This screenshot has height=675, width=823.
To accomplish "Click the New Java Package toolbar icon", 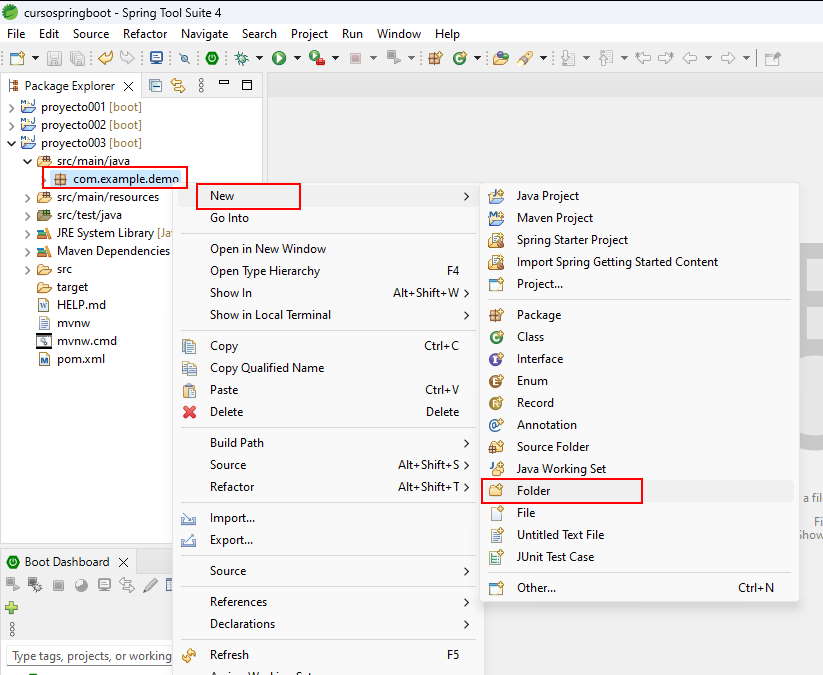I will point(435,58).
